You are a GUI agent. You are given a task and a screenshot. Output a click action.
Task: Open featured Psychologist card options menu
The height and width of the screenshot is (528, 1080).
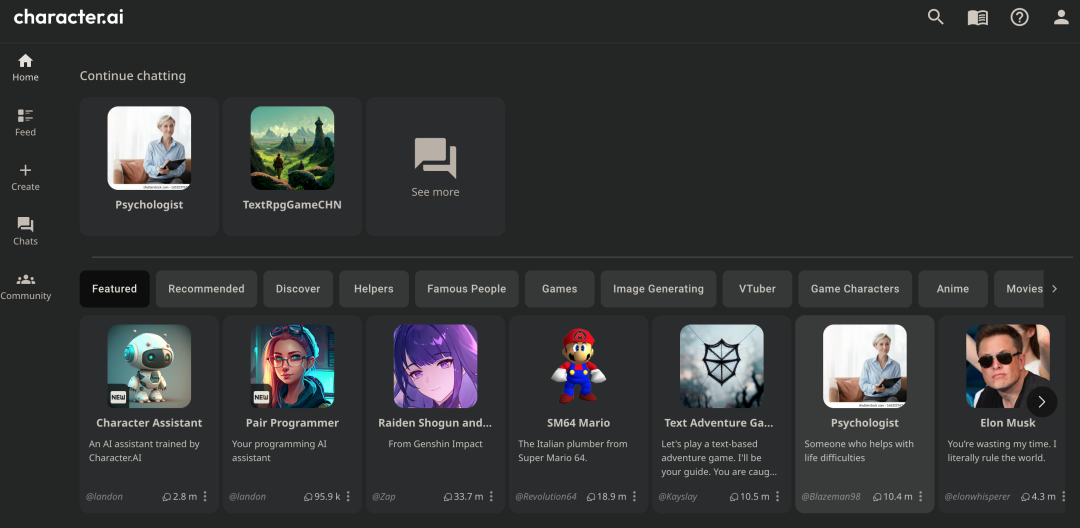tap(921, 496)
